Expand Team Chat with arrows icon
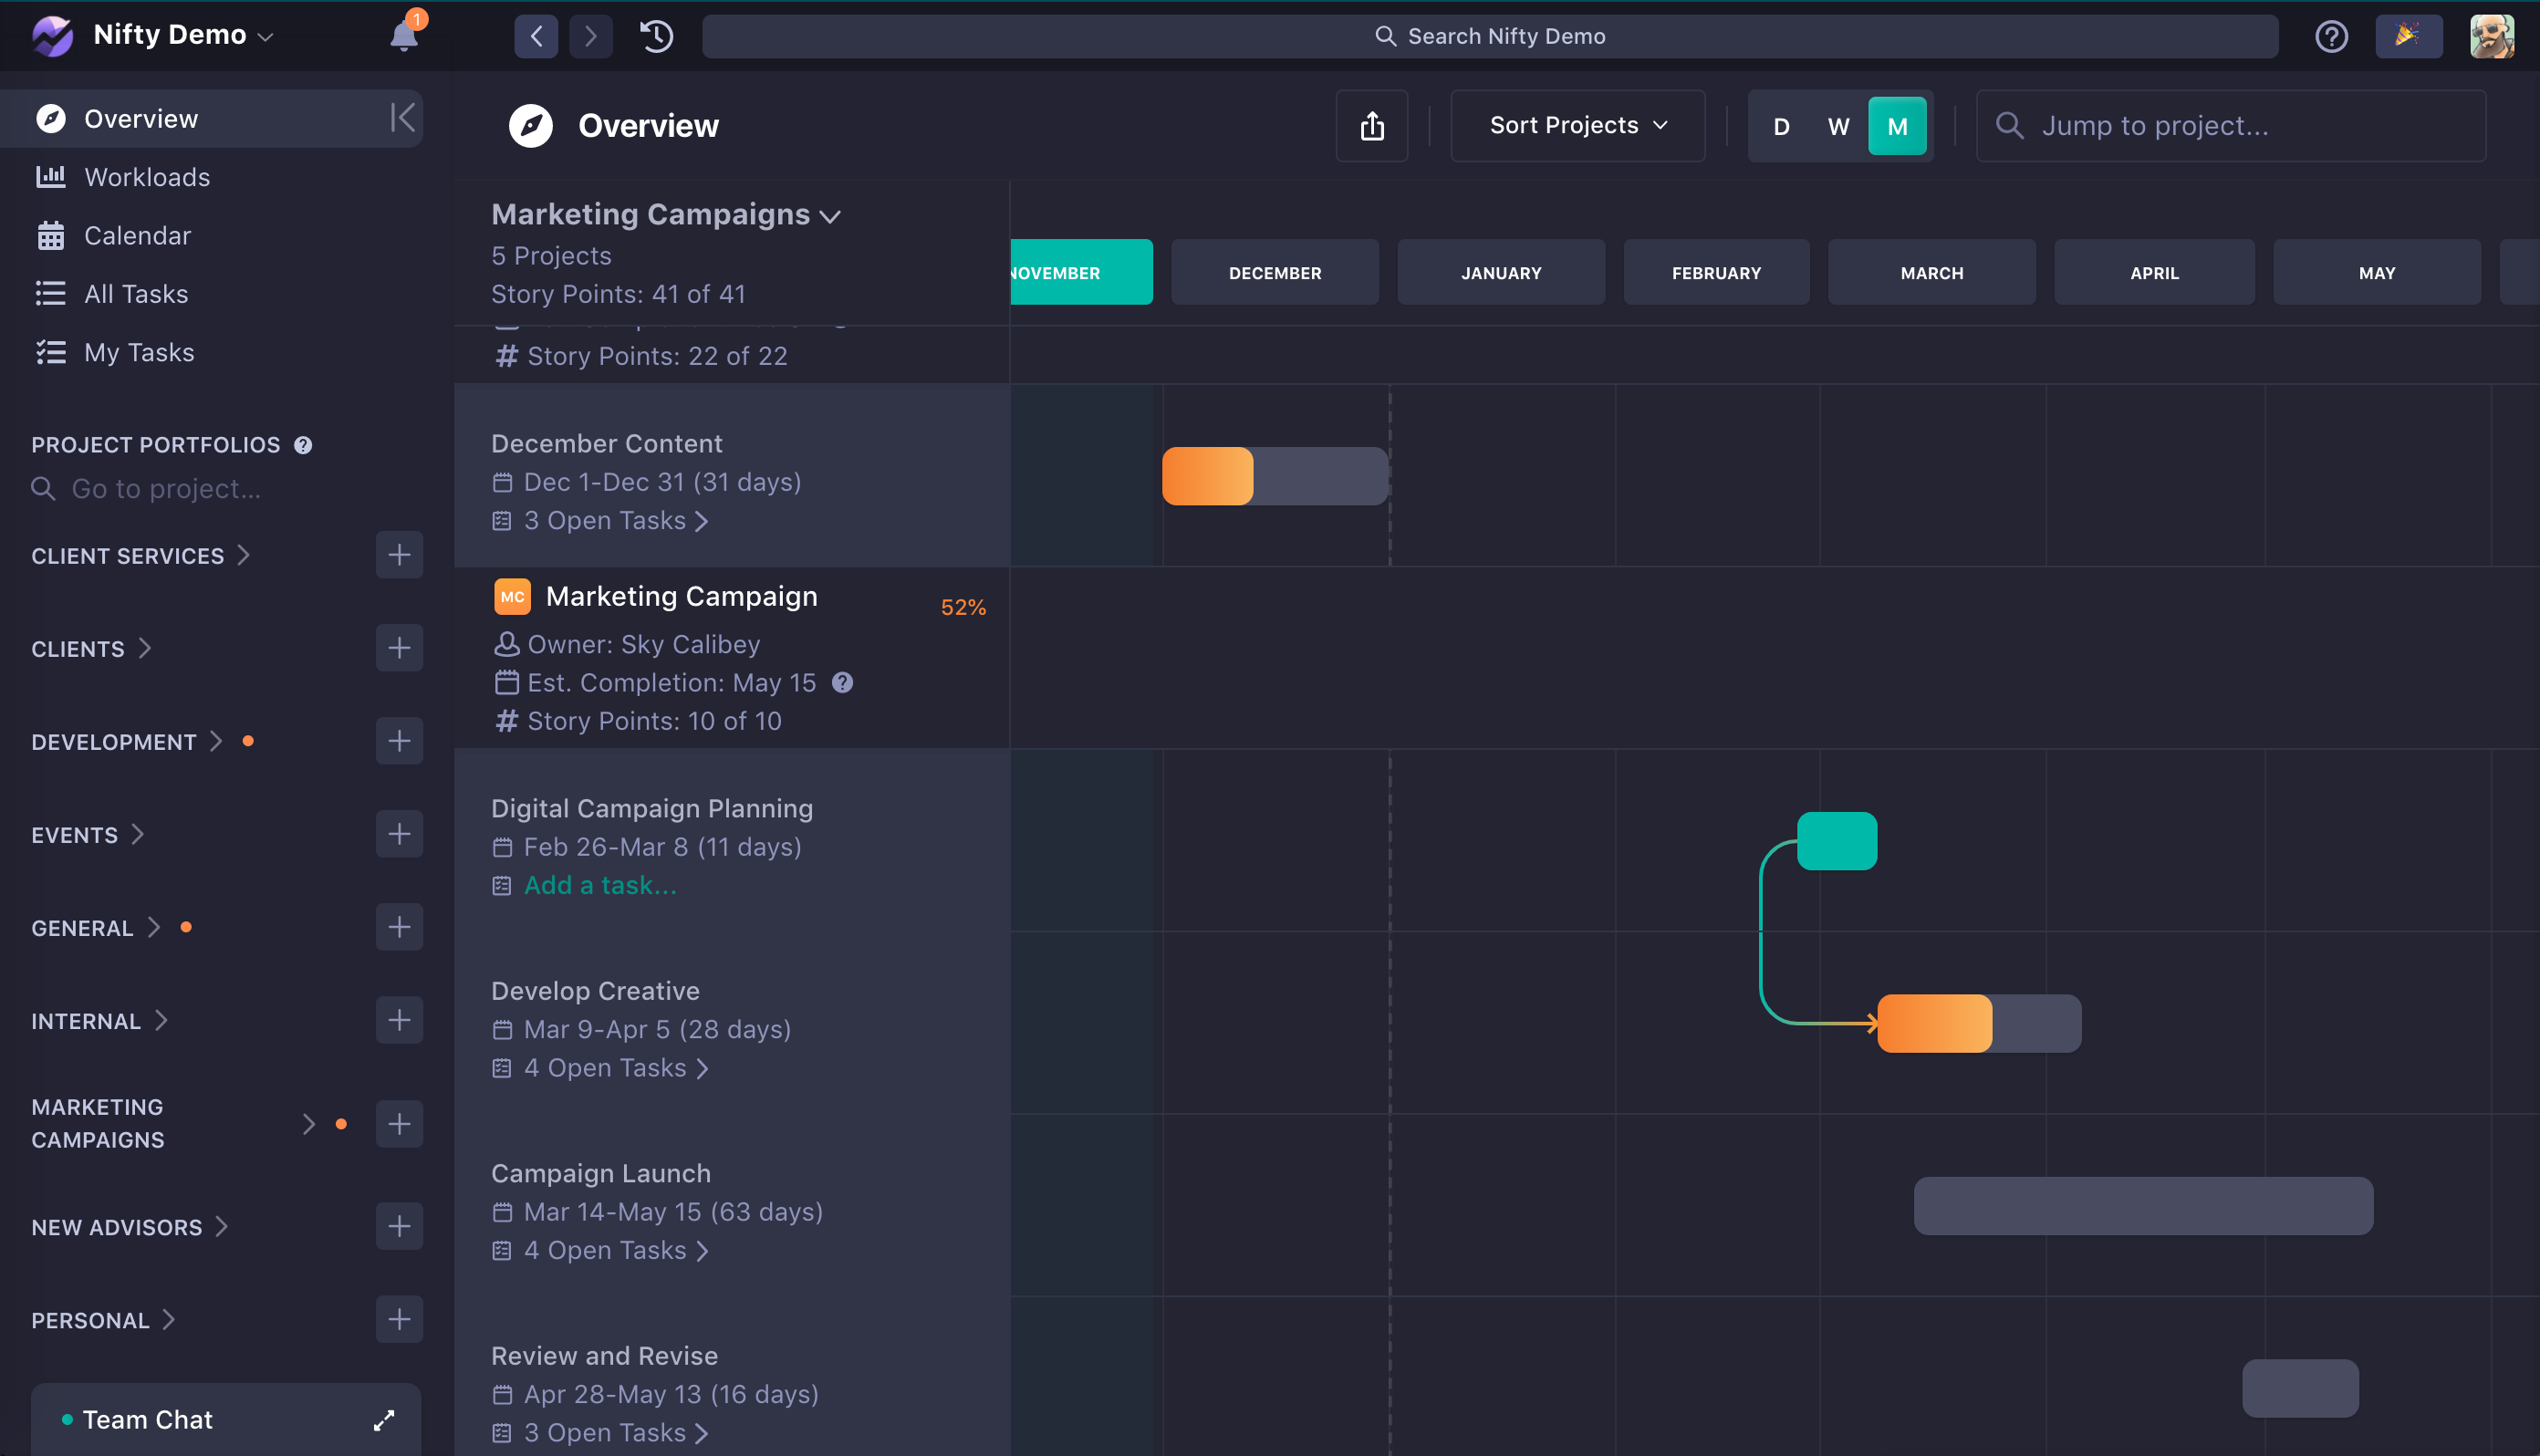Viewport: 2540px width, 1456px height. 384,1420
